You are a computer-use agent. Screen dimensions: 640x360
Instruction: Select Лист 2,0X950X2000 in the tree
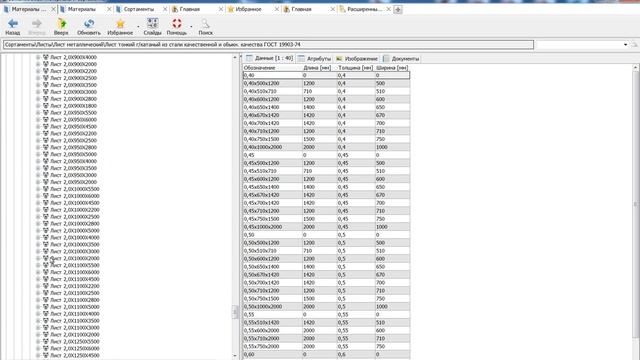tap(73, 182)
